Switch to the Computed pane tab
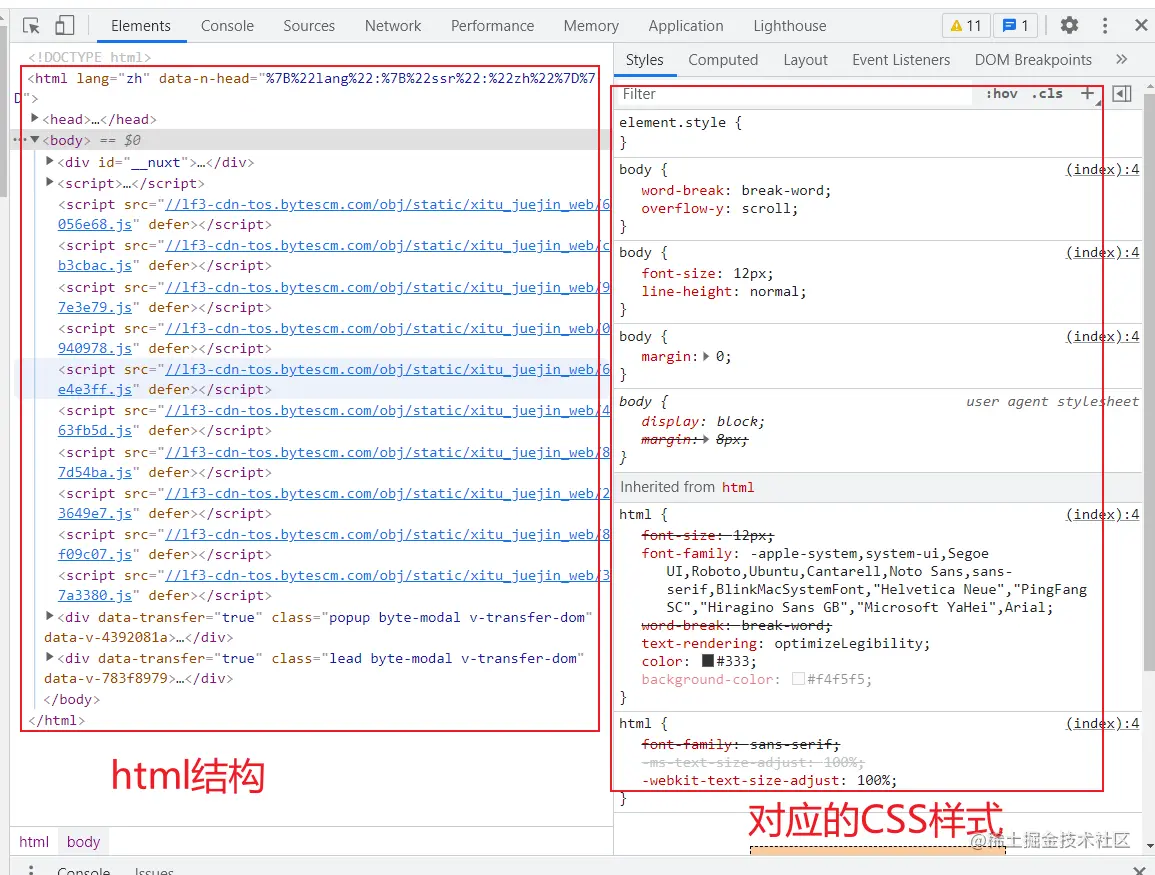 click(723, 60)
